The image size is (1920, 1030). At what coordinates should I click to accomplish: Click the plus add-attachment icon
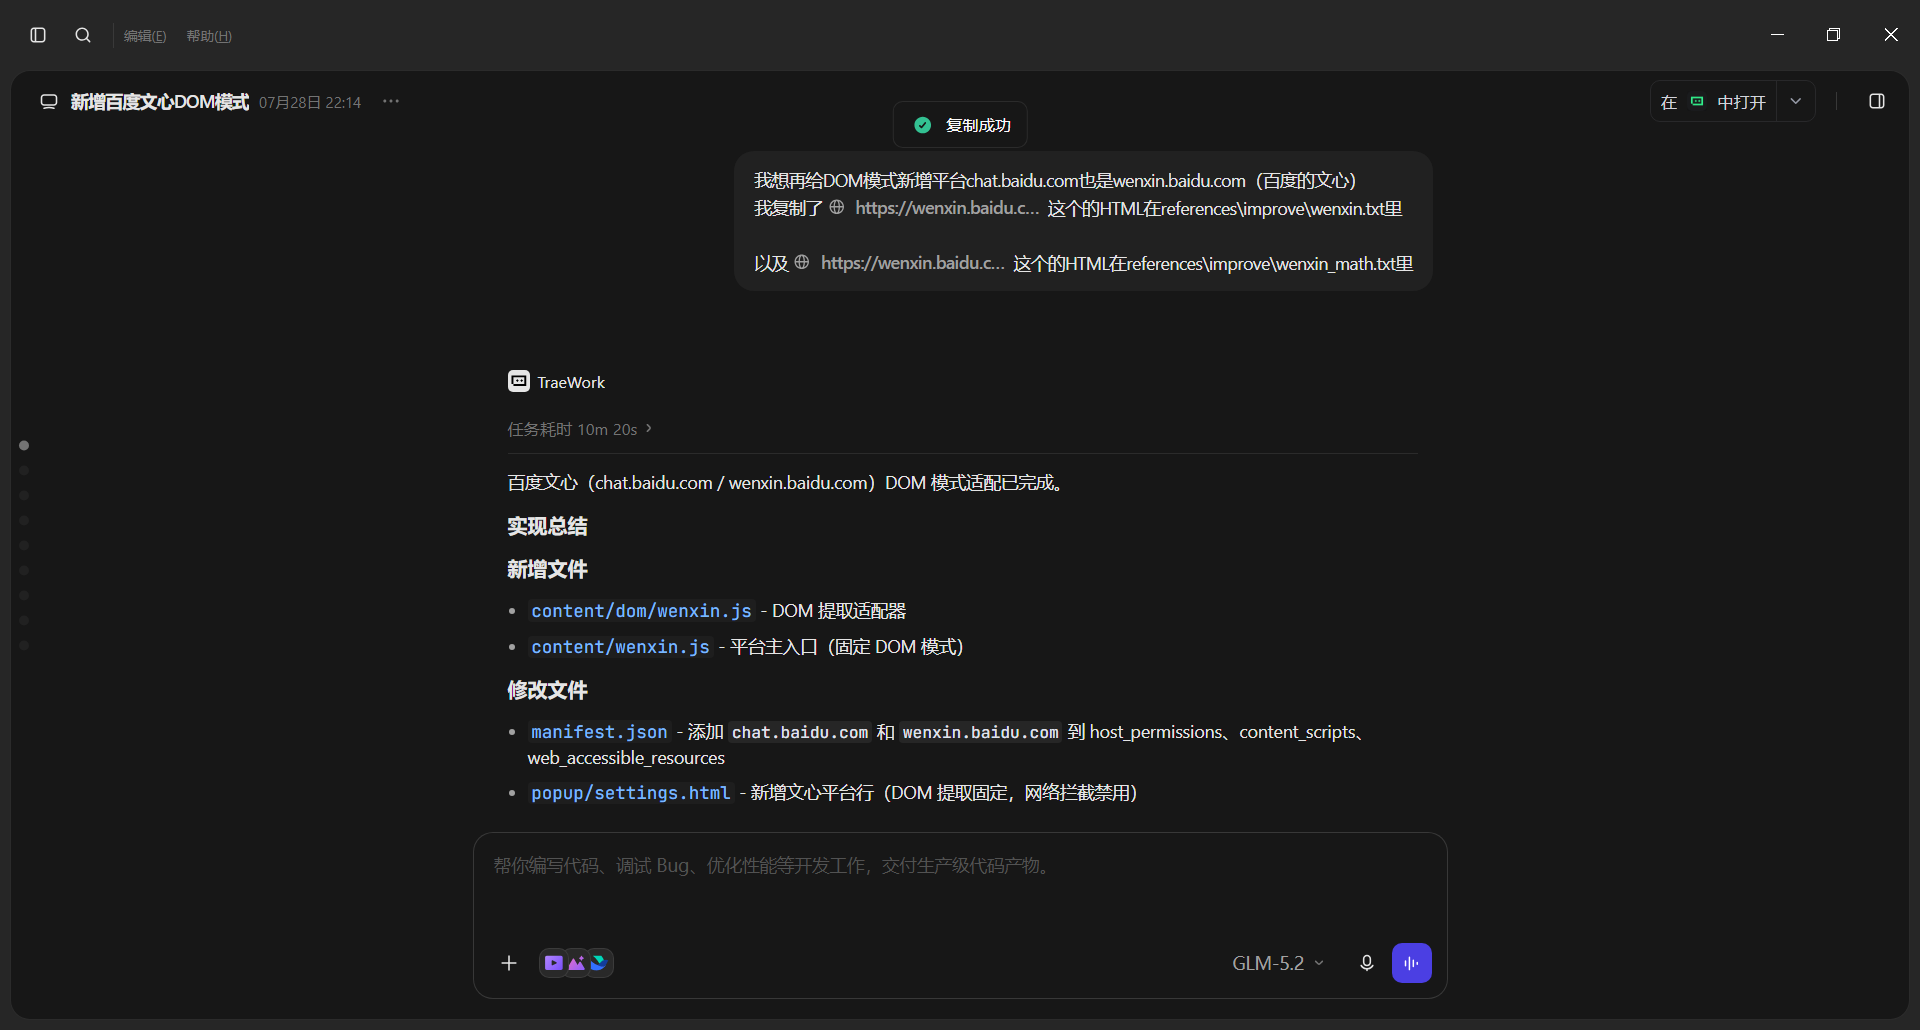(509, 963)
